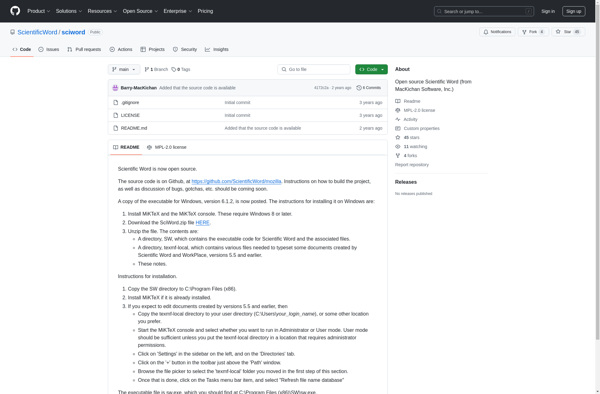
Task: Click the LICENSE file icon
Action: [x=116, y=115]
